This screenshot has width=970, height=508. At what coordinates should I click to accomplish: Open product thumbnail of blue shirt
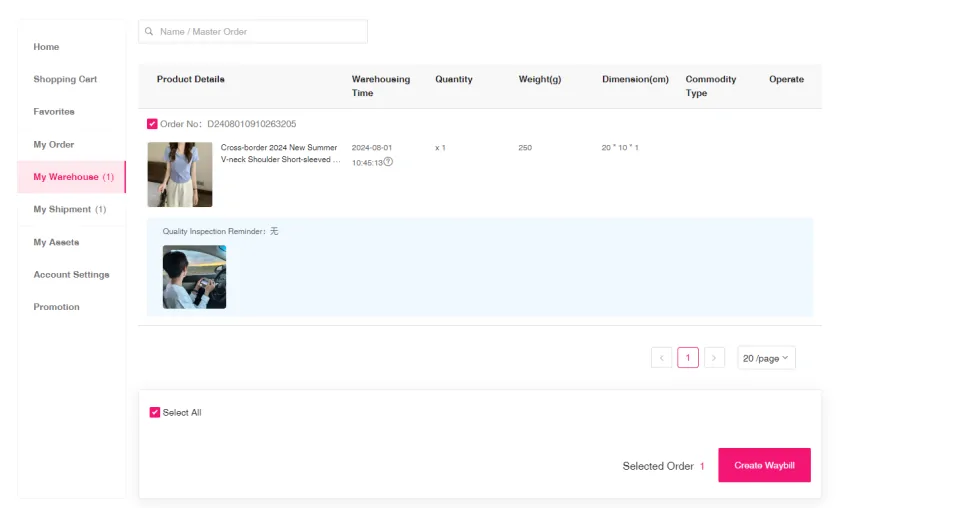tap(180, 174)
